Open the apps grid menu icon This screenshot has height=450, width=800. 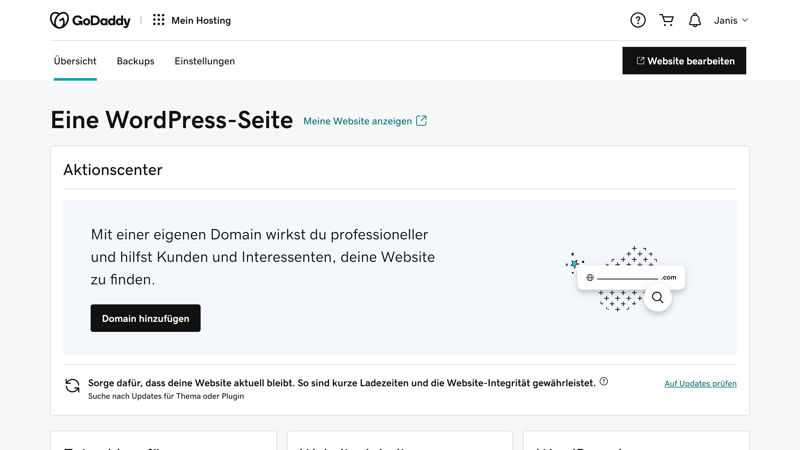pos(159,20)
